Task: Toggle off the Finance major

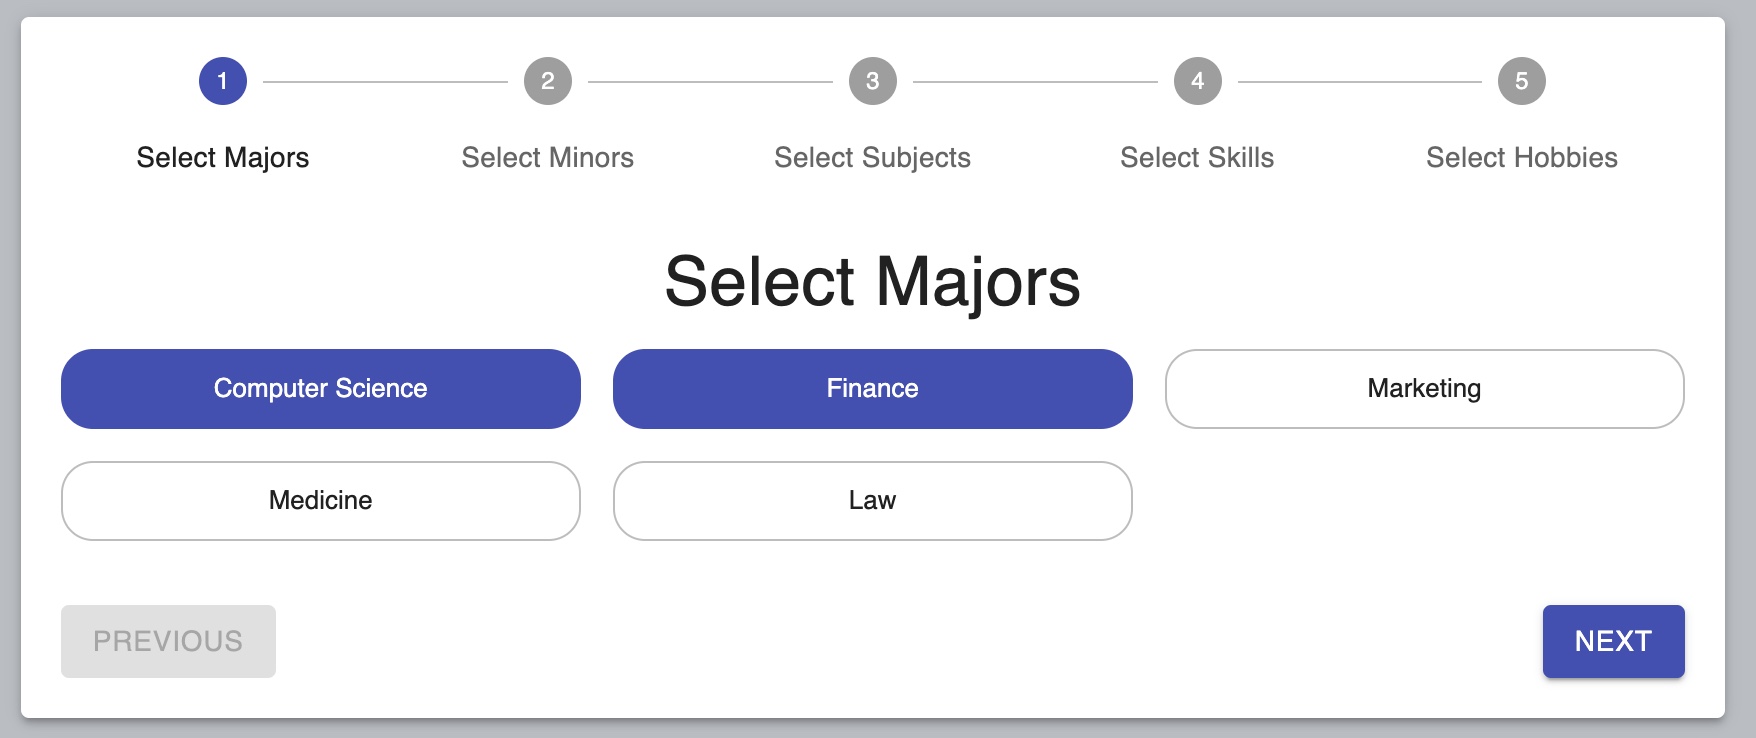Action: click(873, 389)
